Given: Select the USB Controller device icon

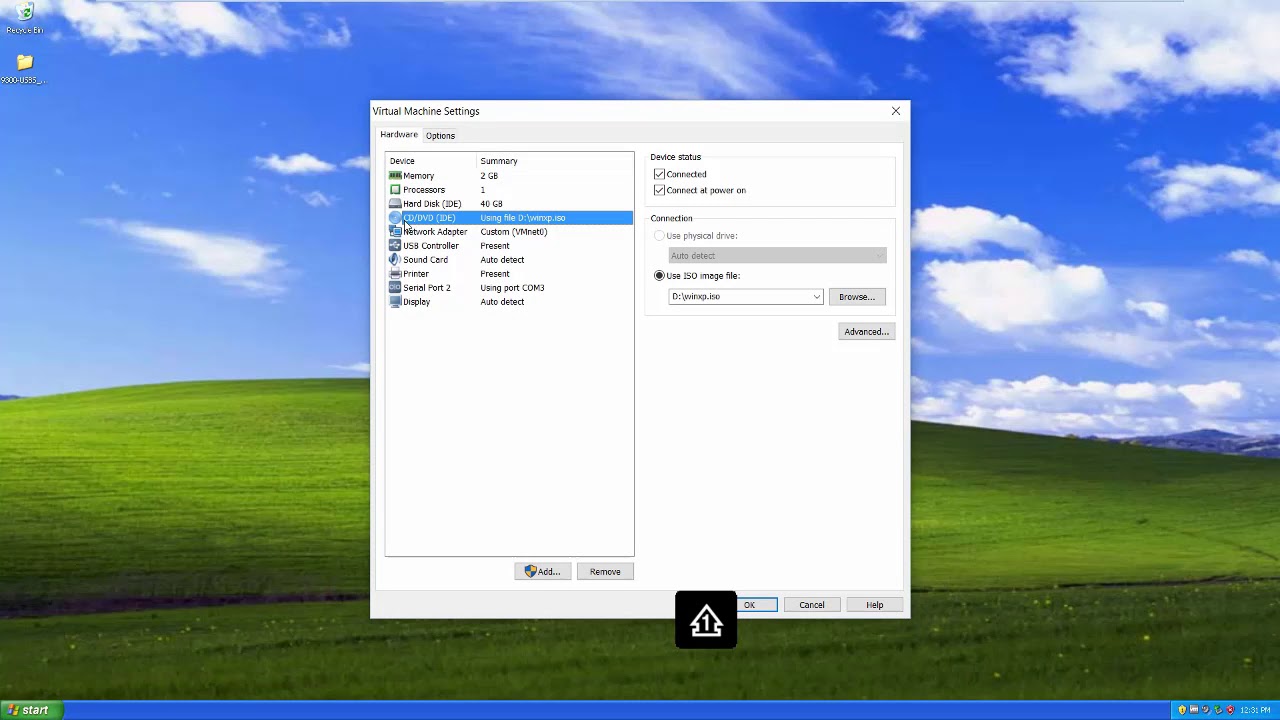Looking at the screenshot, I should (x=395, y=246).
